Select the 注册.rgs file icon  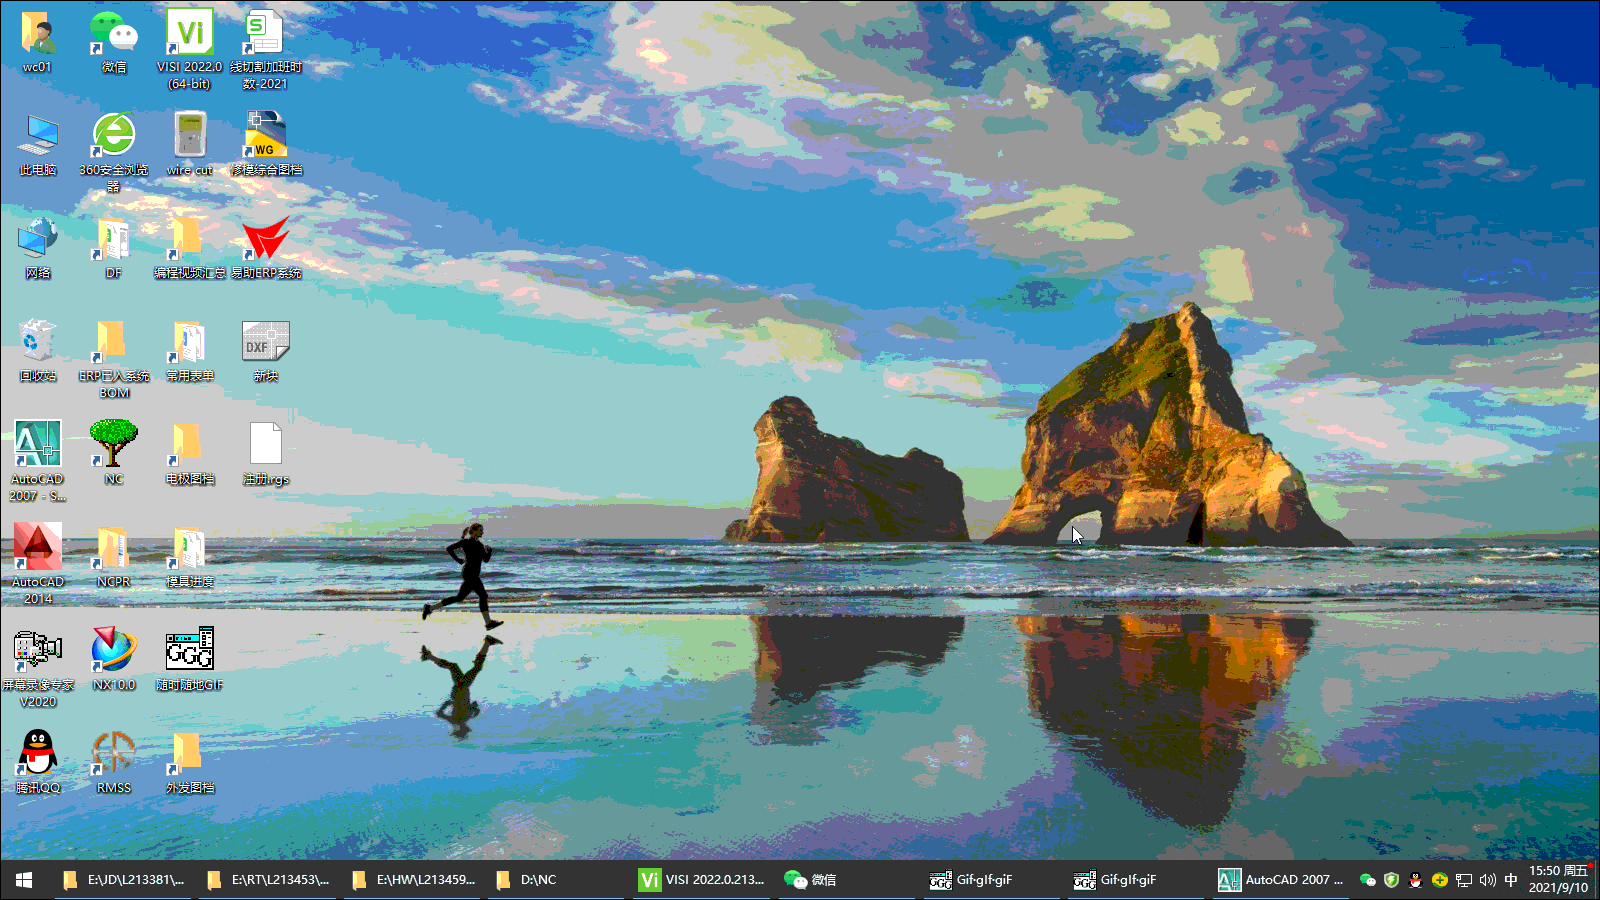[266, 453]
